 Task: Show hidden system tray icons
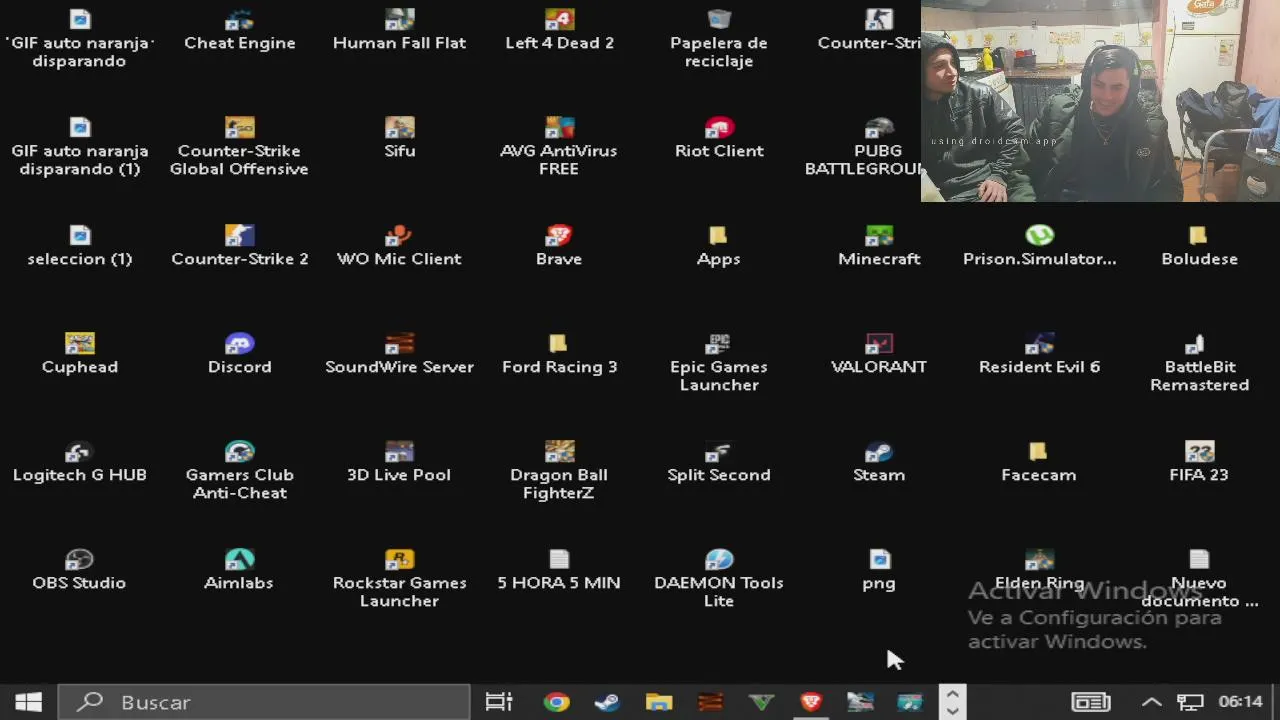(1151, 702)
